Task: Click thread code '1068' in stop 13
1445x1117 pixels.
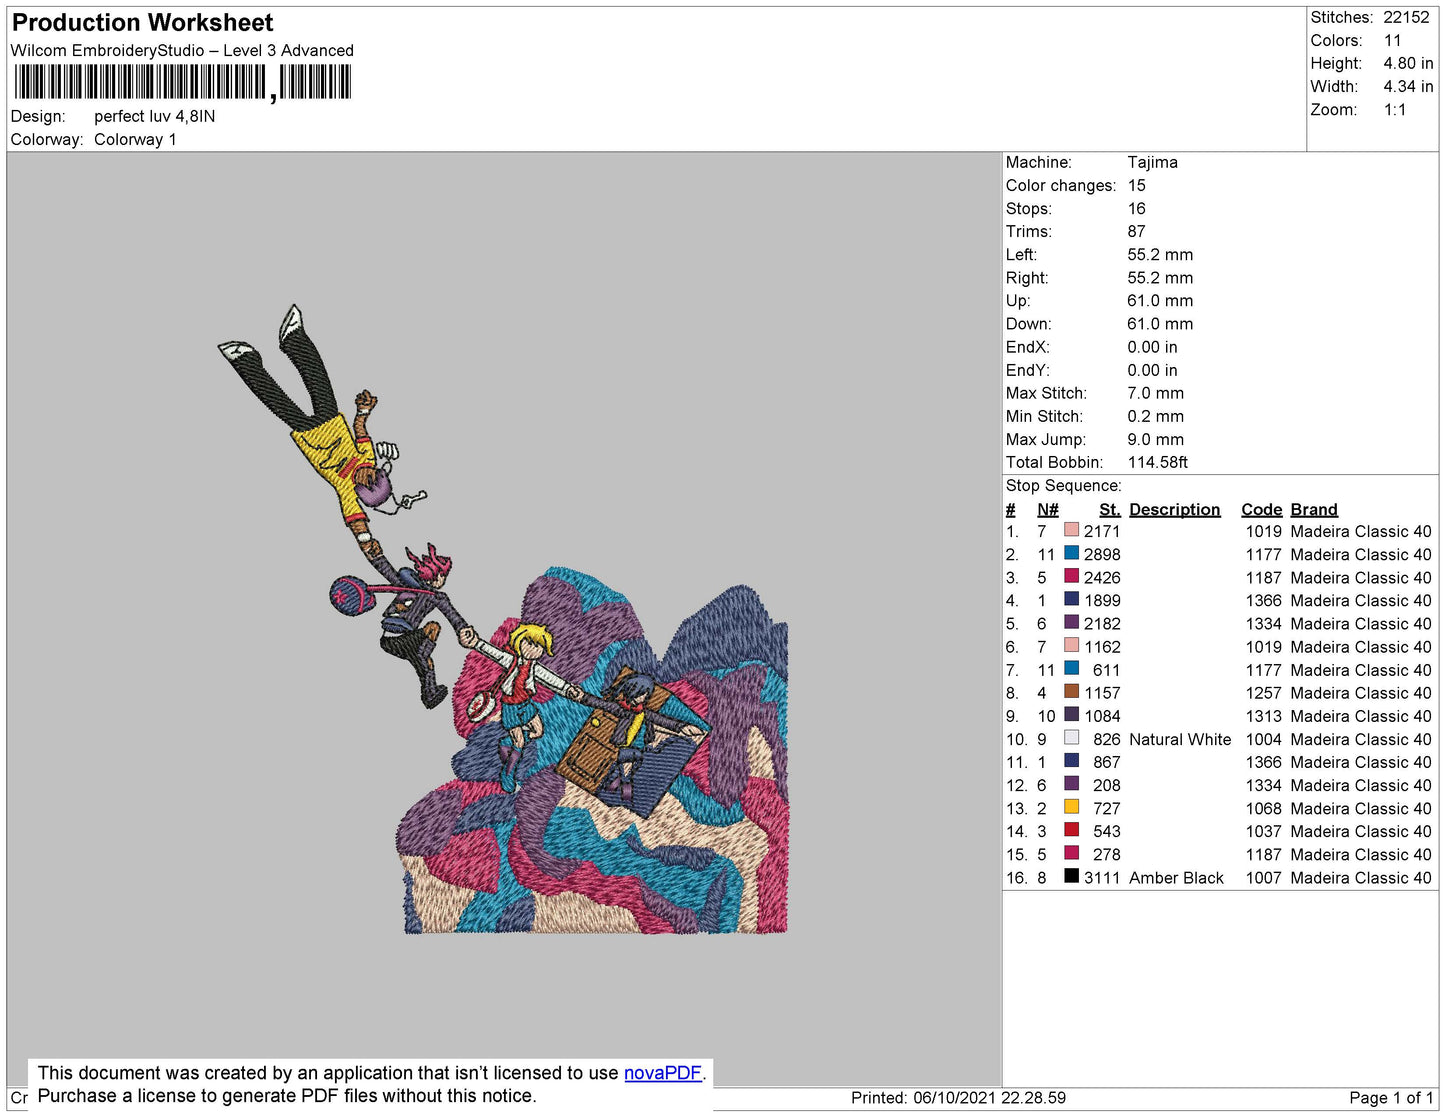Action: [1264, 809]
